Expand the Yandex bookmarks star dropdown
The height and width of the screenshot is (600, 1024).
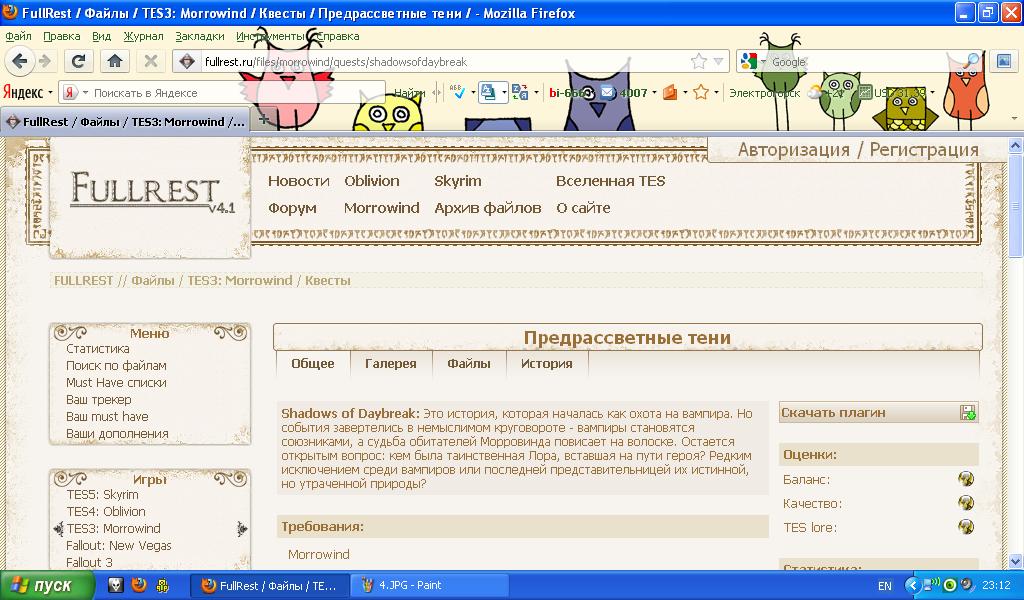[716, 93]
